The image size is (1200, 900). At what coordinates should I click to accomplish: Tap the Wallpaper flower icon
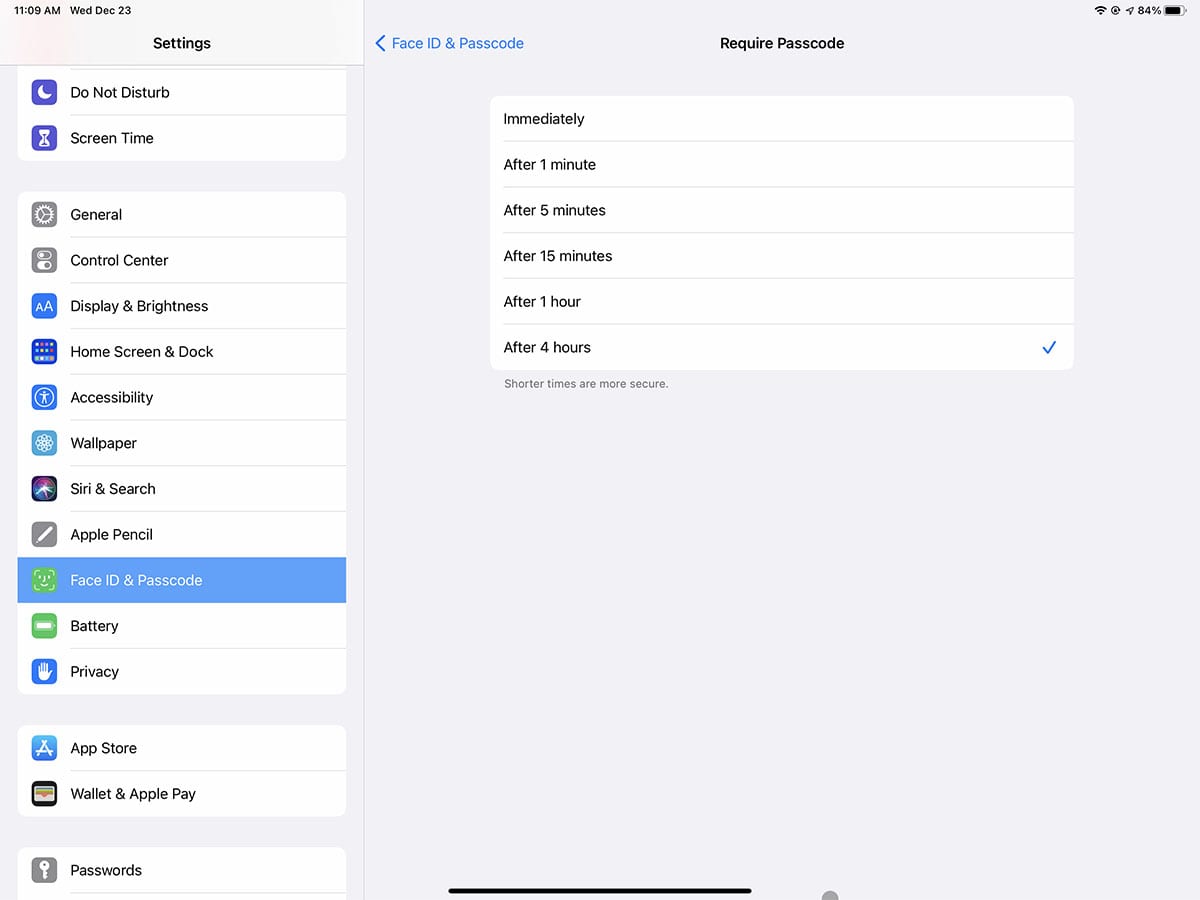44,443
